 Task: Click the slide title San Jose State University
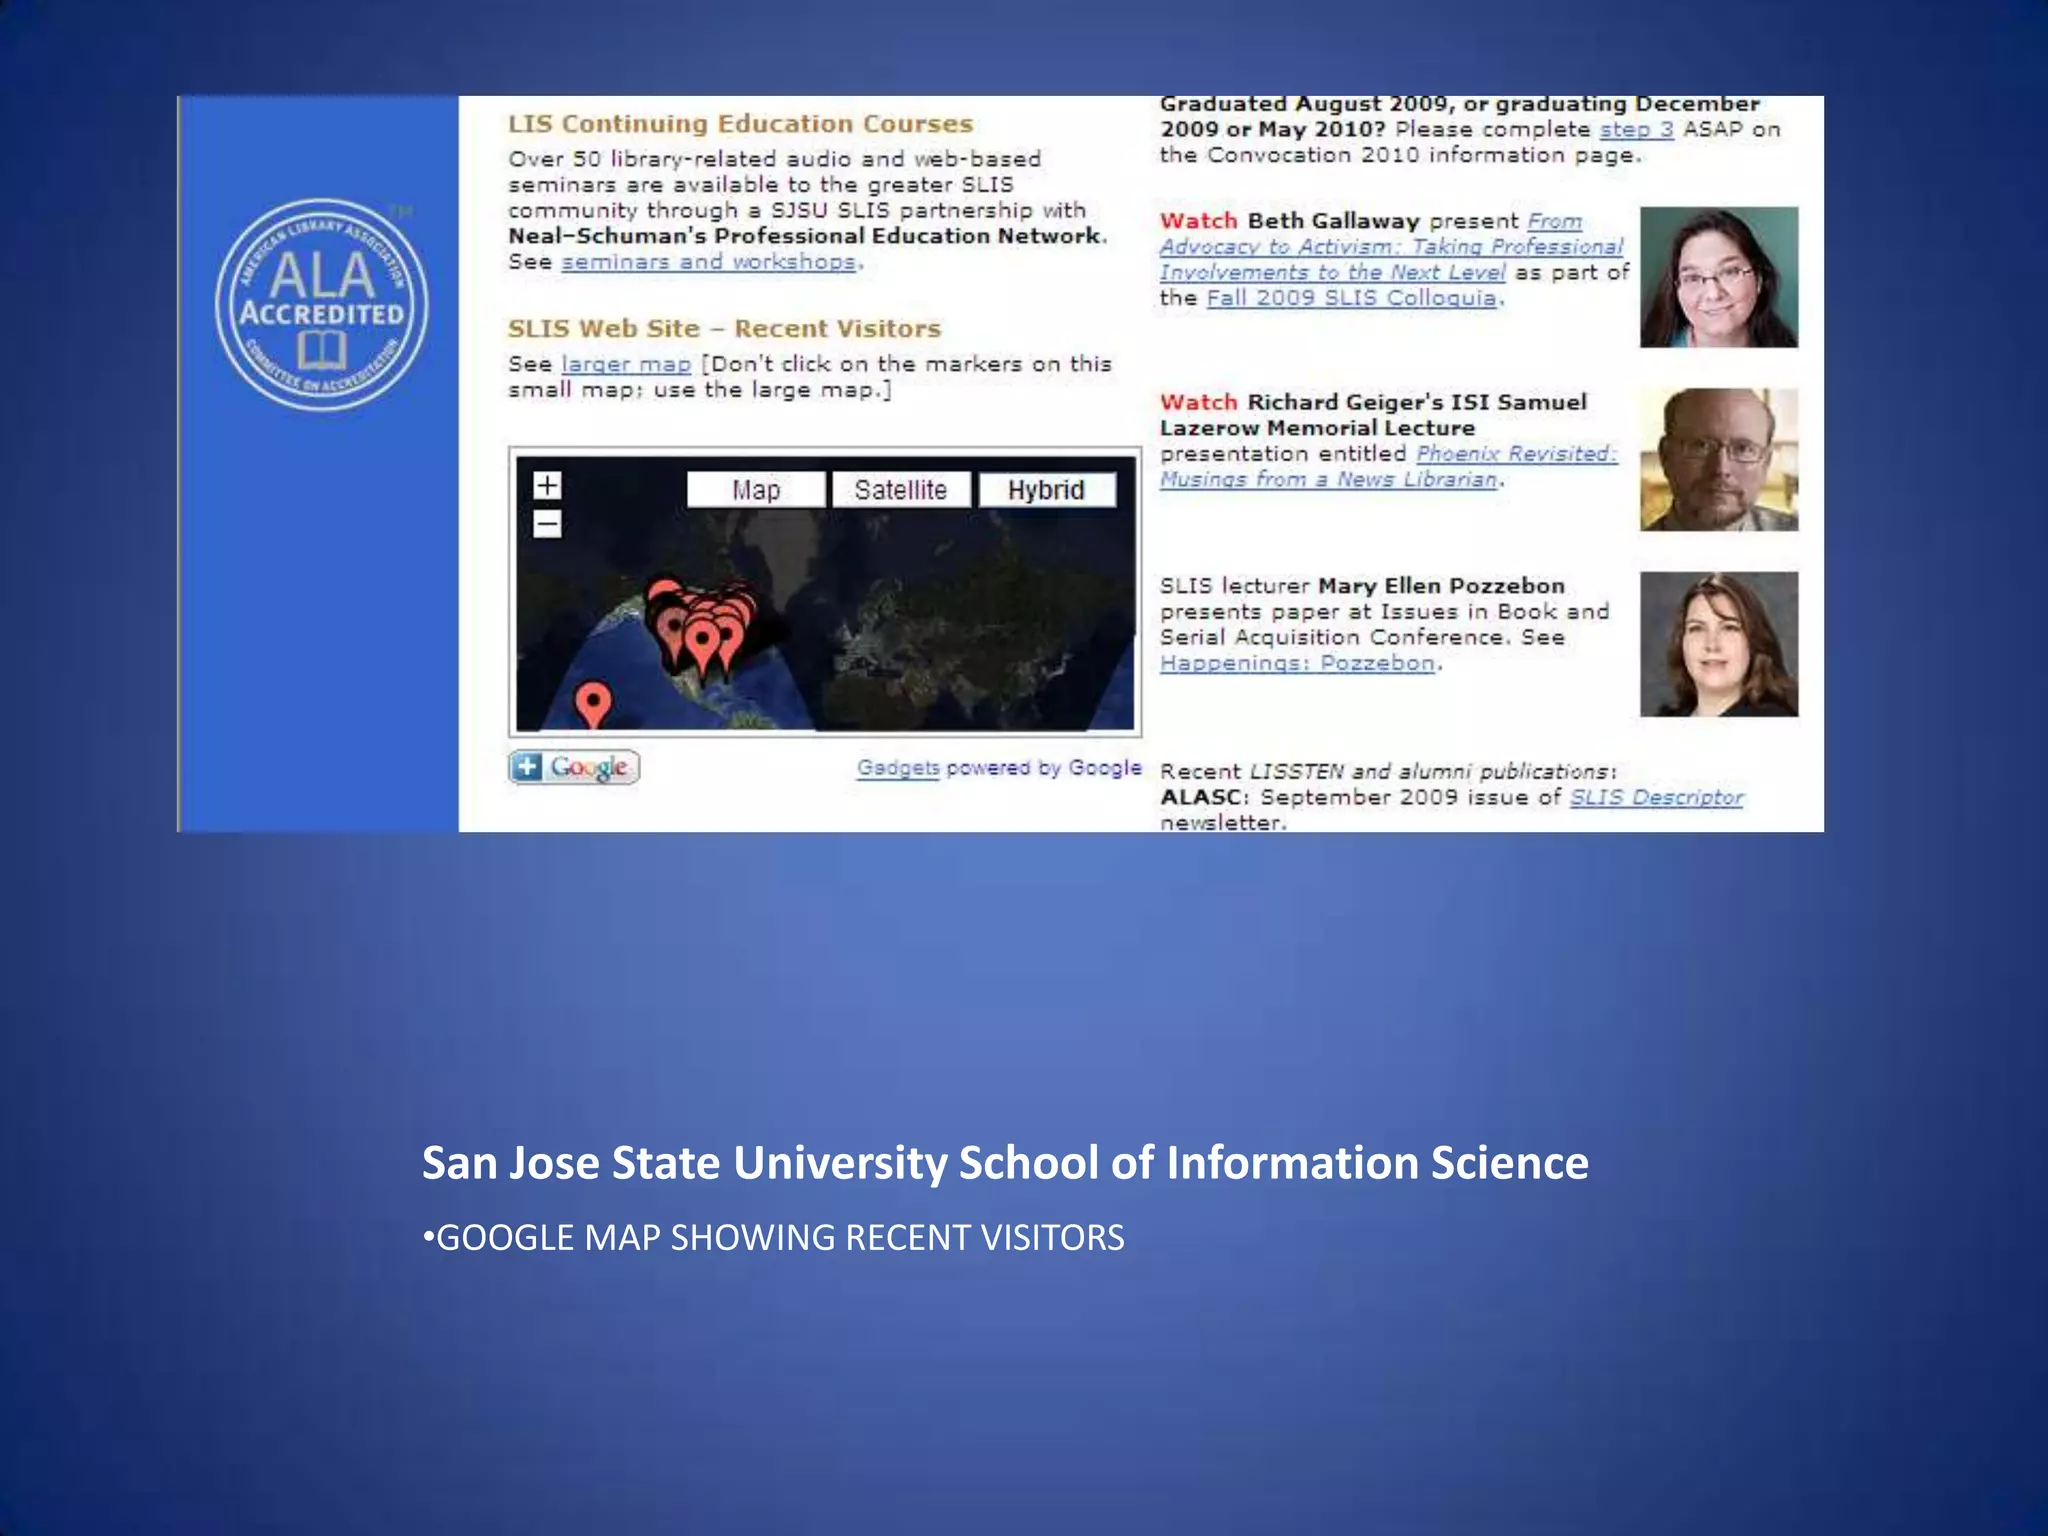(x=1005, y=1163)
